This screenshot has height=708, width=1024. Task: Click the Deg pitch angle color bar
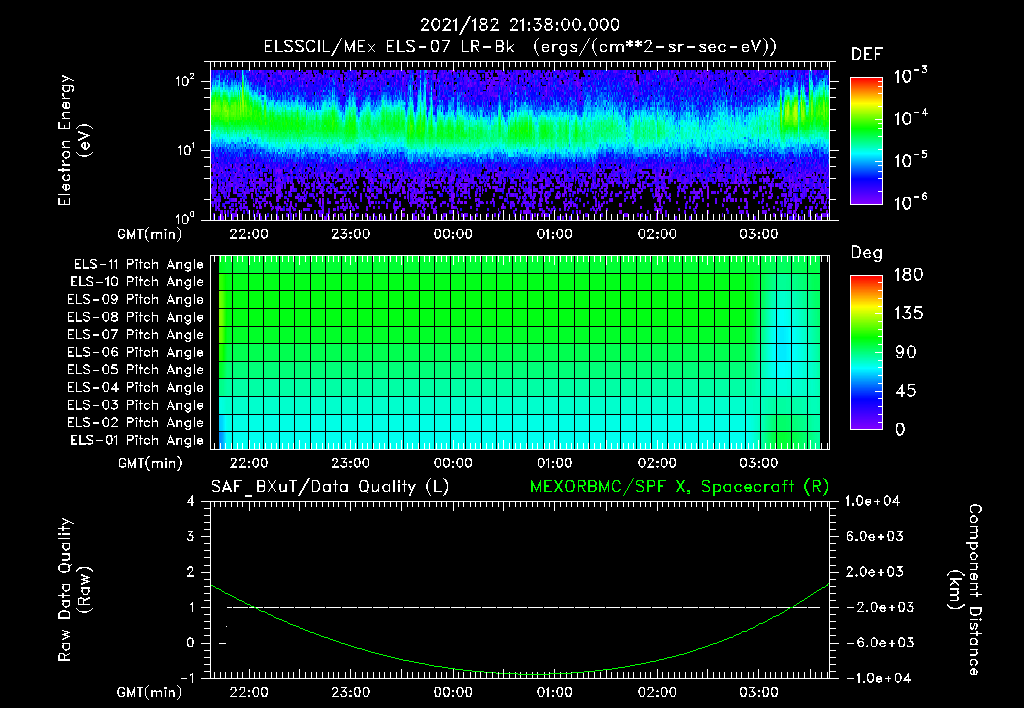pos(866,352)
